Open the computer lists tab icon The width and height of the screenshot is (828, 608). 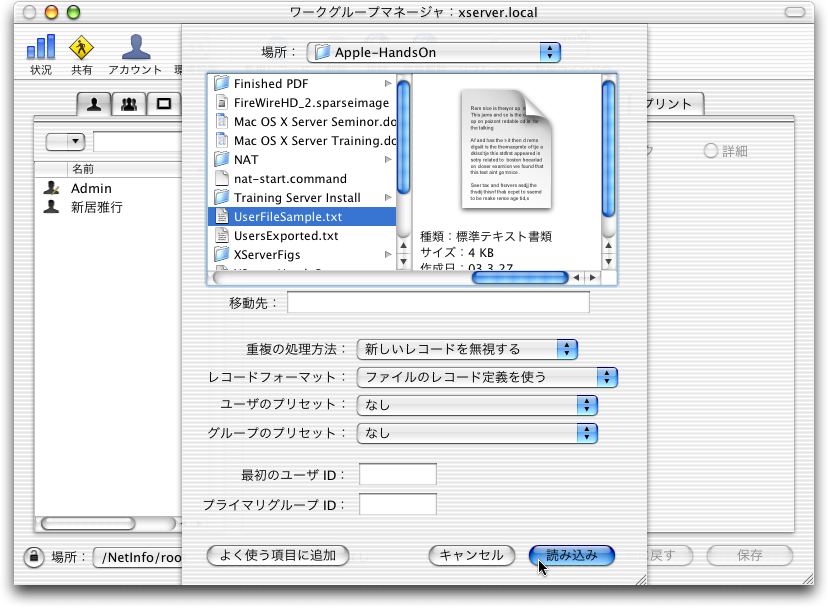pos(163,103)
